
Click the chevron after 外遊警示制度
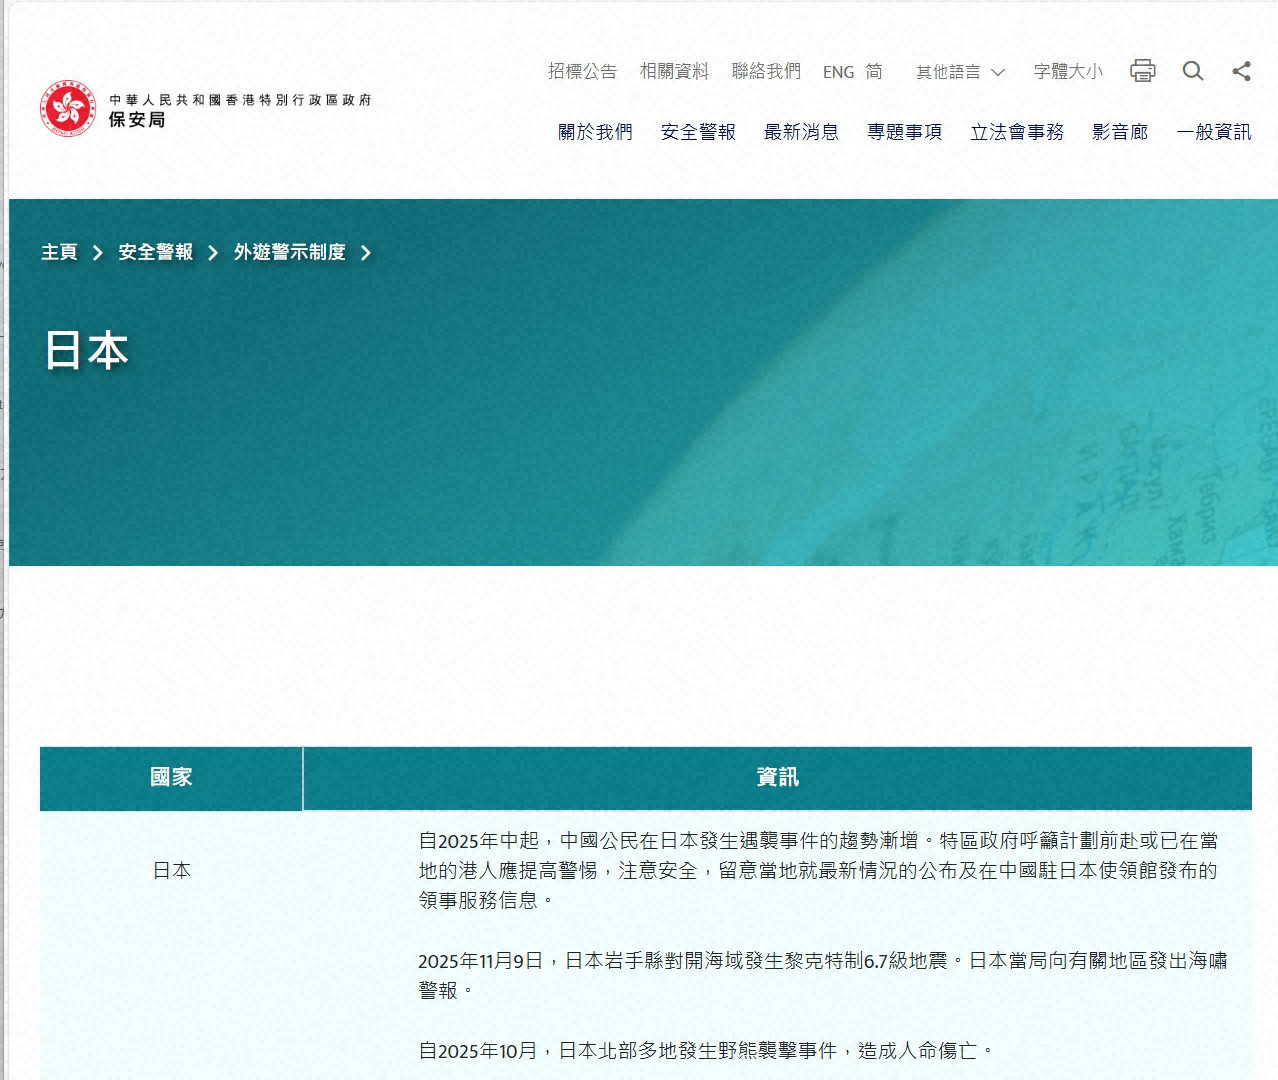pos(367,253)
